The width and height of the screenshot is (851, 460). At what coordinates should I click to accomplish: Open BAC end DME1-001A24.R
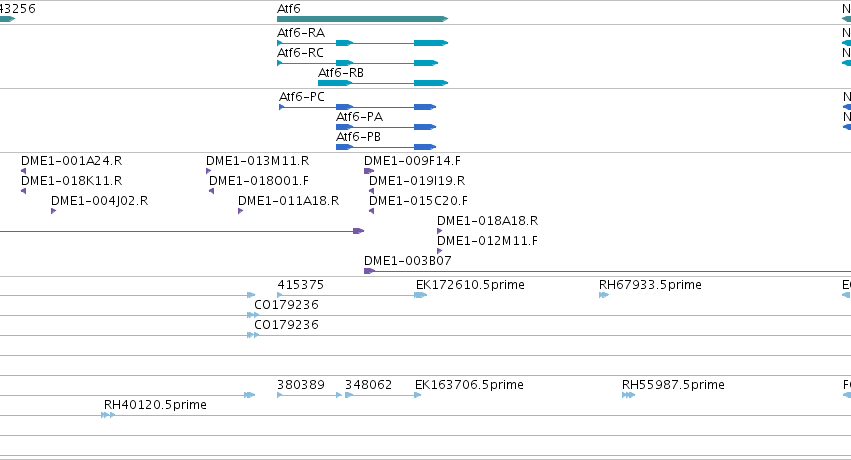(72, 161)
